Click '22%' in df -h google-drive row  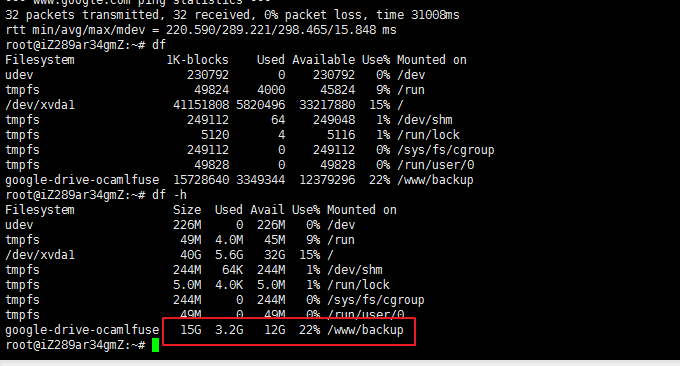coord(309,330)
